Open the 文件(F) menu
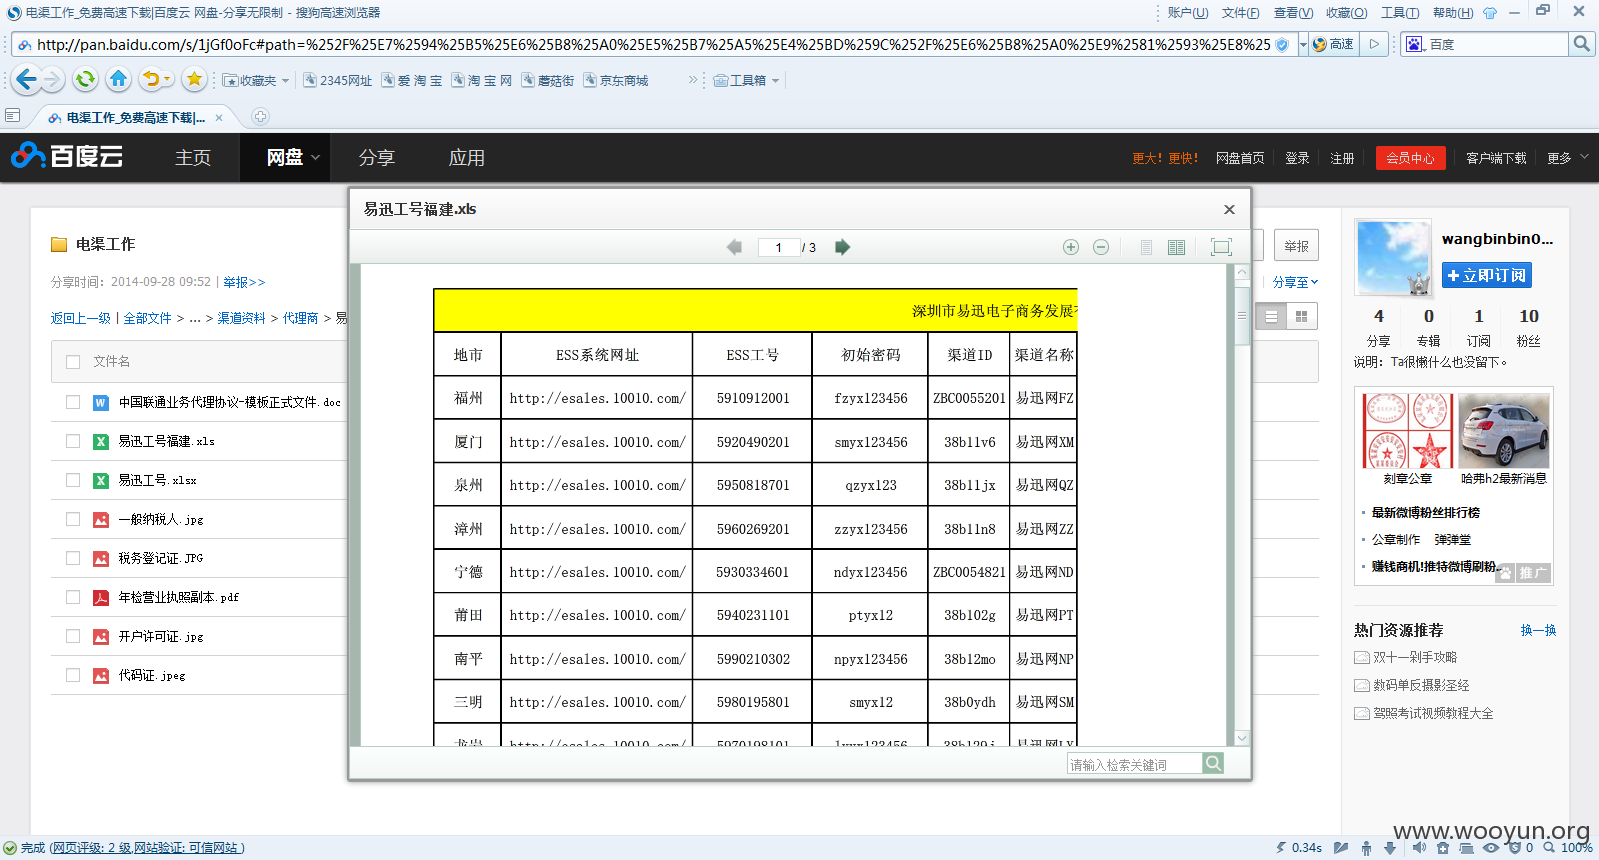The height and width of the screenshot is (860, 1599). (x=1240, y=13)
